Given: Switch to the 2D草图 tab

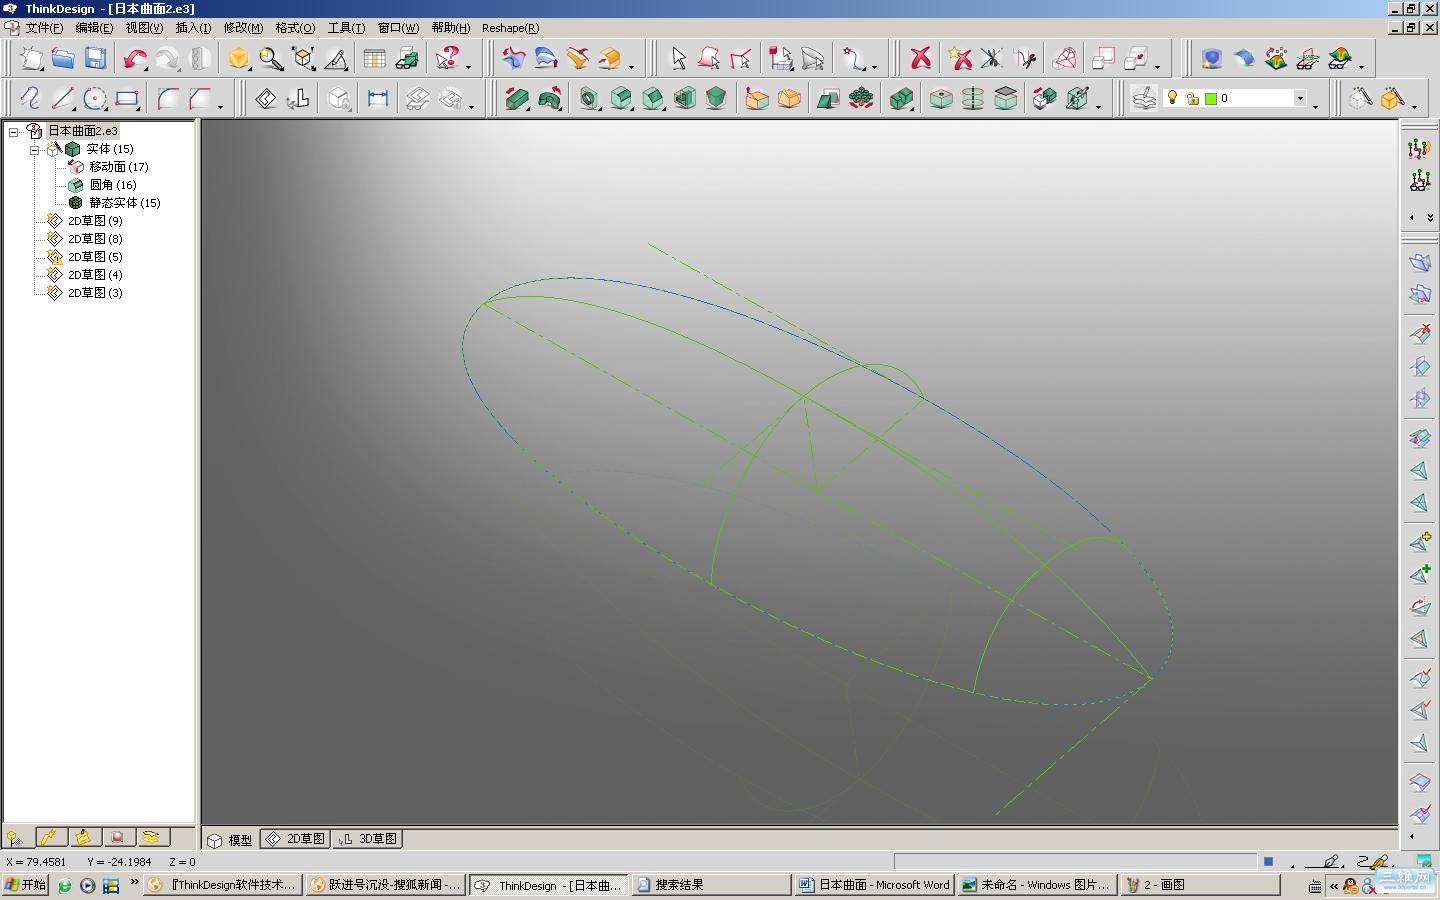Looking at the screenshot, I should 295,839.
